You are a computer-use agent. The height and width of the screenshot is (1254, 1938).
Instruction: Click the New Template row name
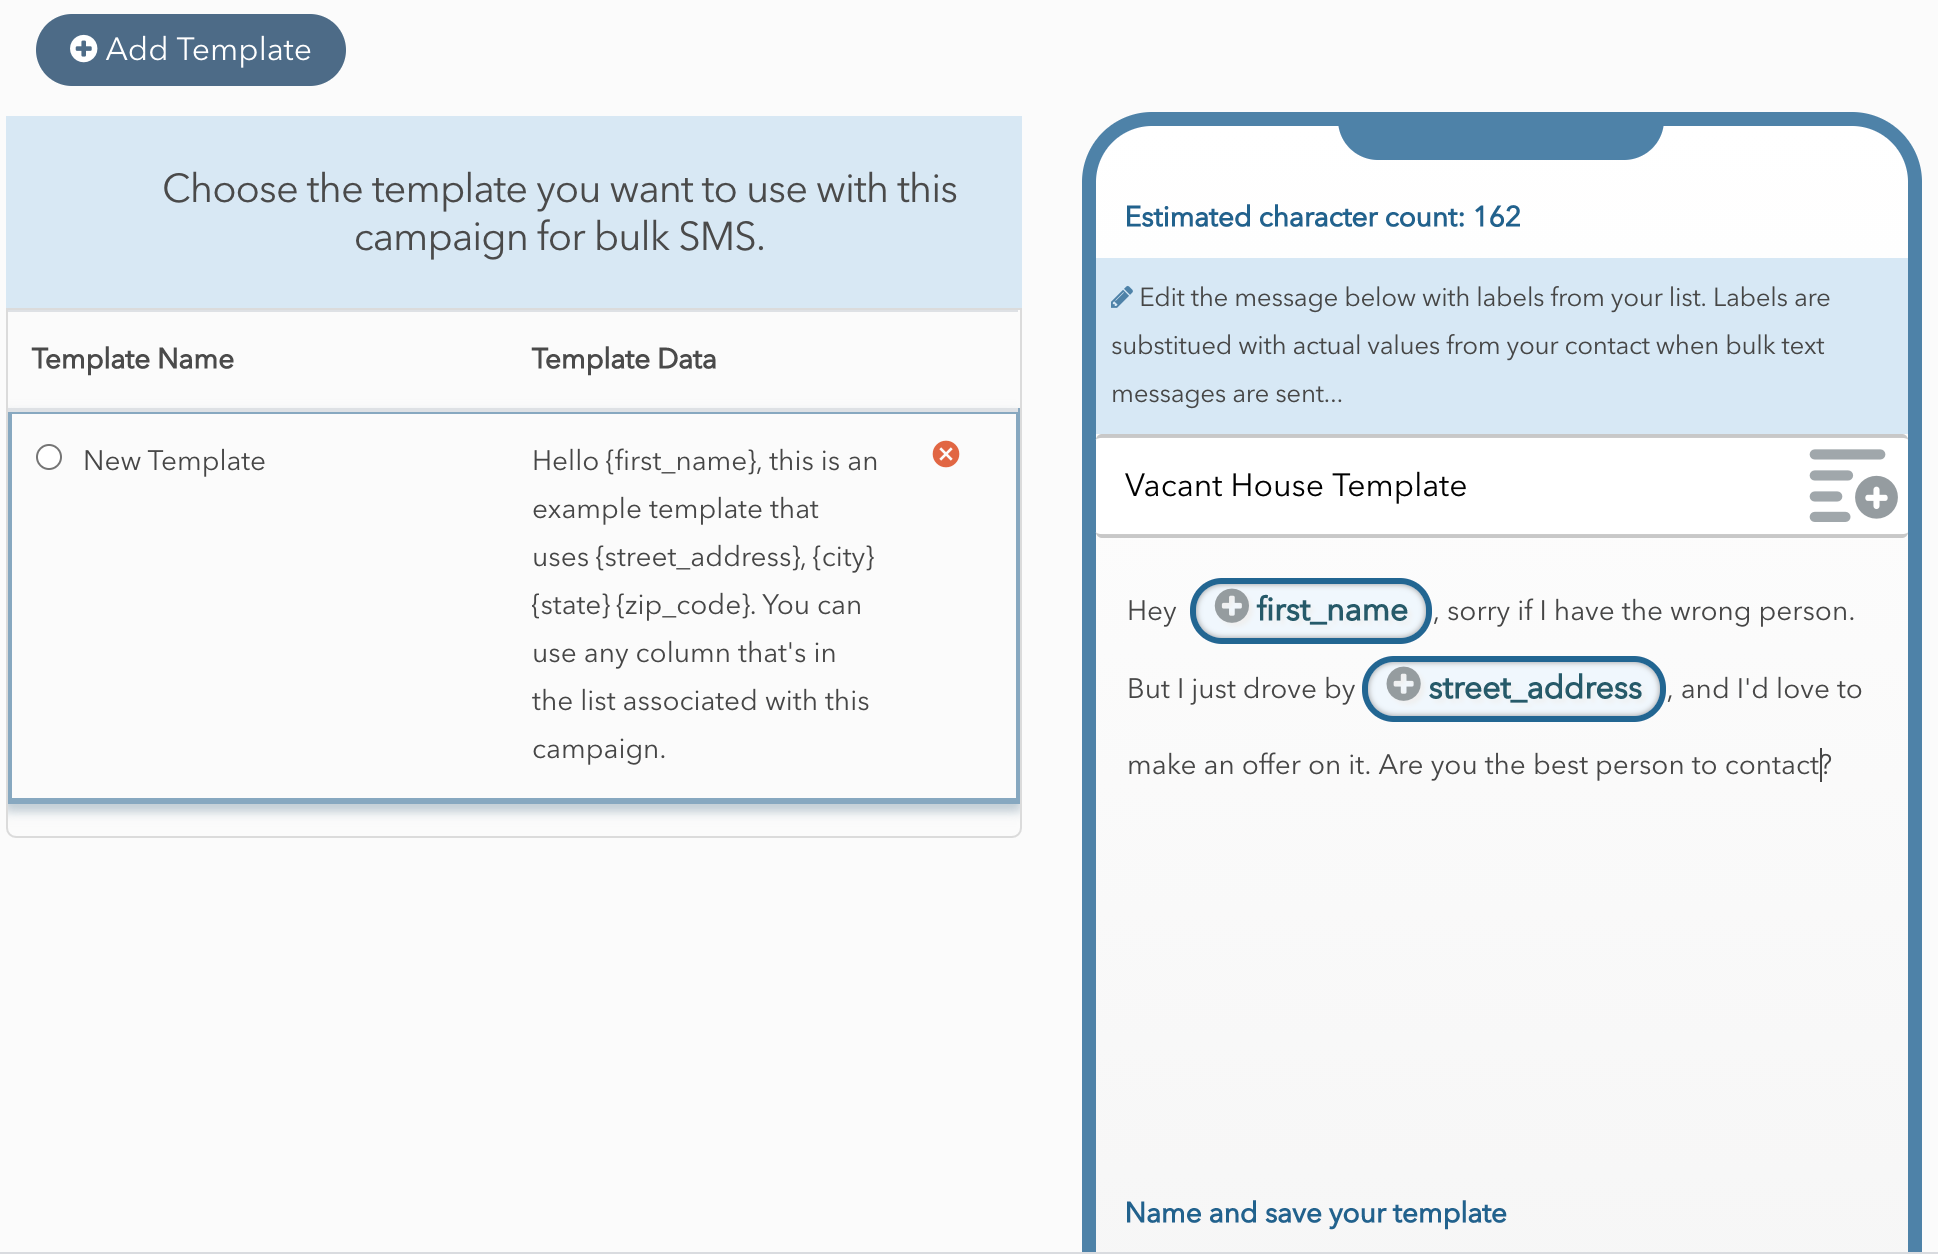(x=174, y=461)
